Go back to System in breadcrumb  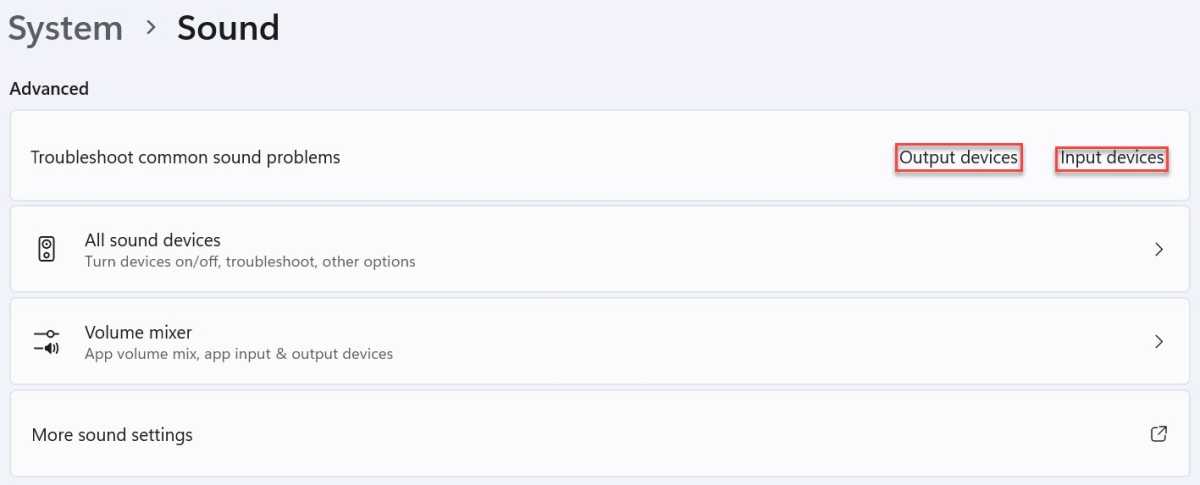(x=65, y=28)
